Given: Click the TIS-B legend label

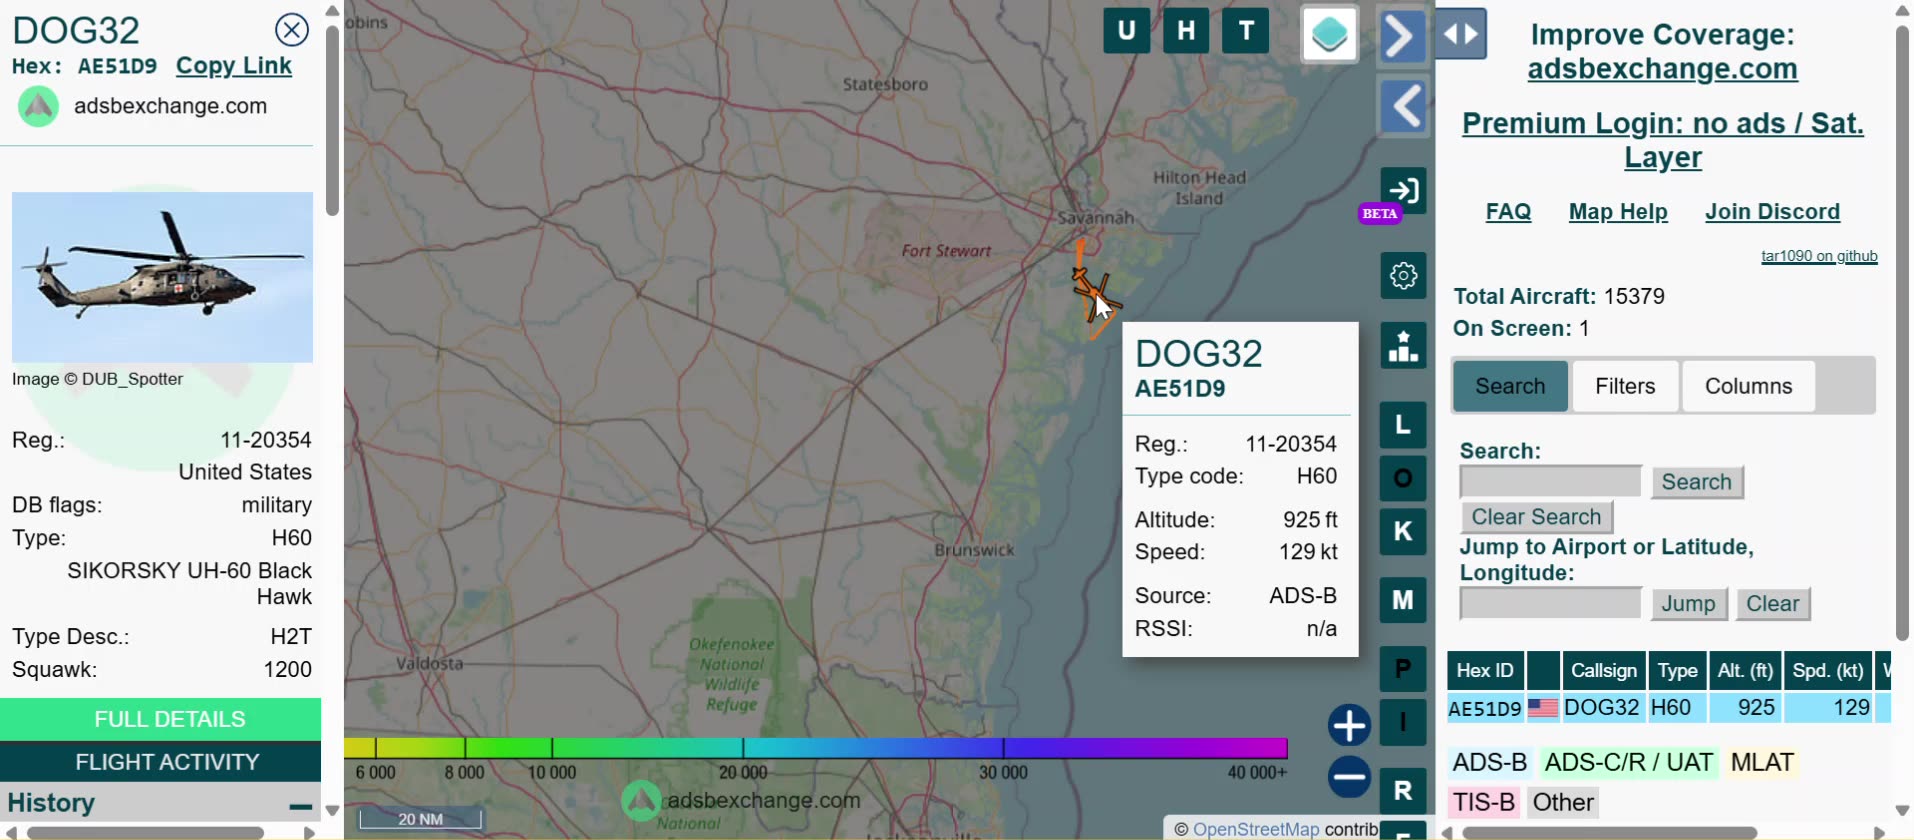Looking at the screenshot, I should pyautogui.click(x=1484, y=803).
